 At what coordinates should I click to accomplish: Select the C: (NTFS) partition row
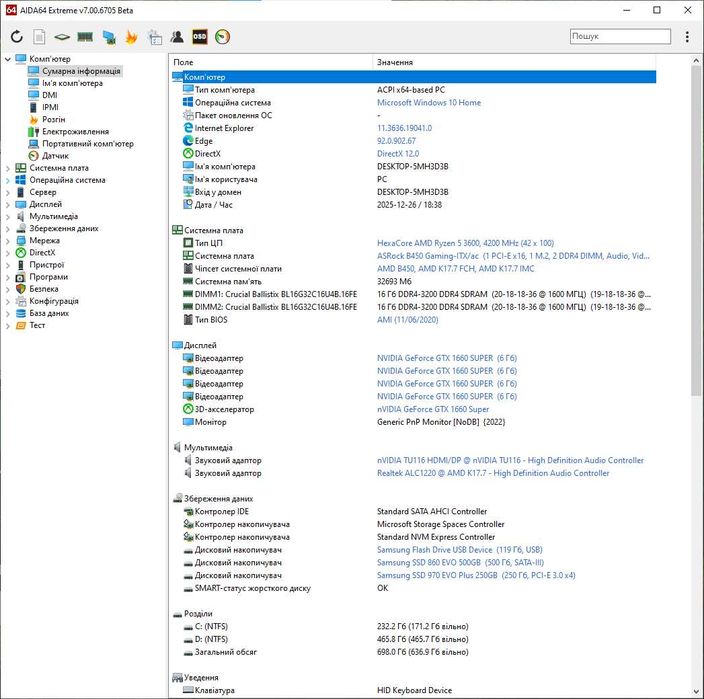tap(413, 626)
